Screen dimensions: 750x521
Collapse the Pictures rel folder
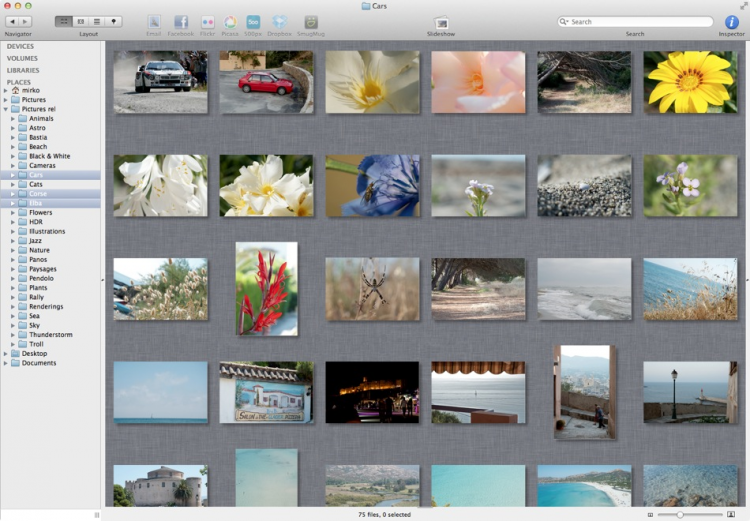(x=6, y=109)
